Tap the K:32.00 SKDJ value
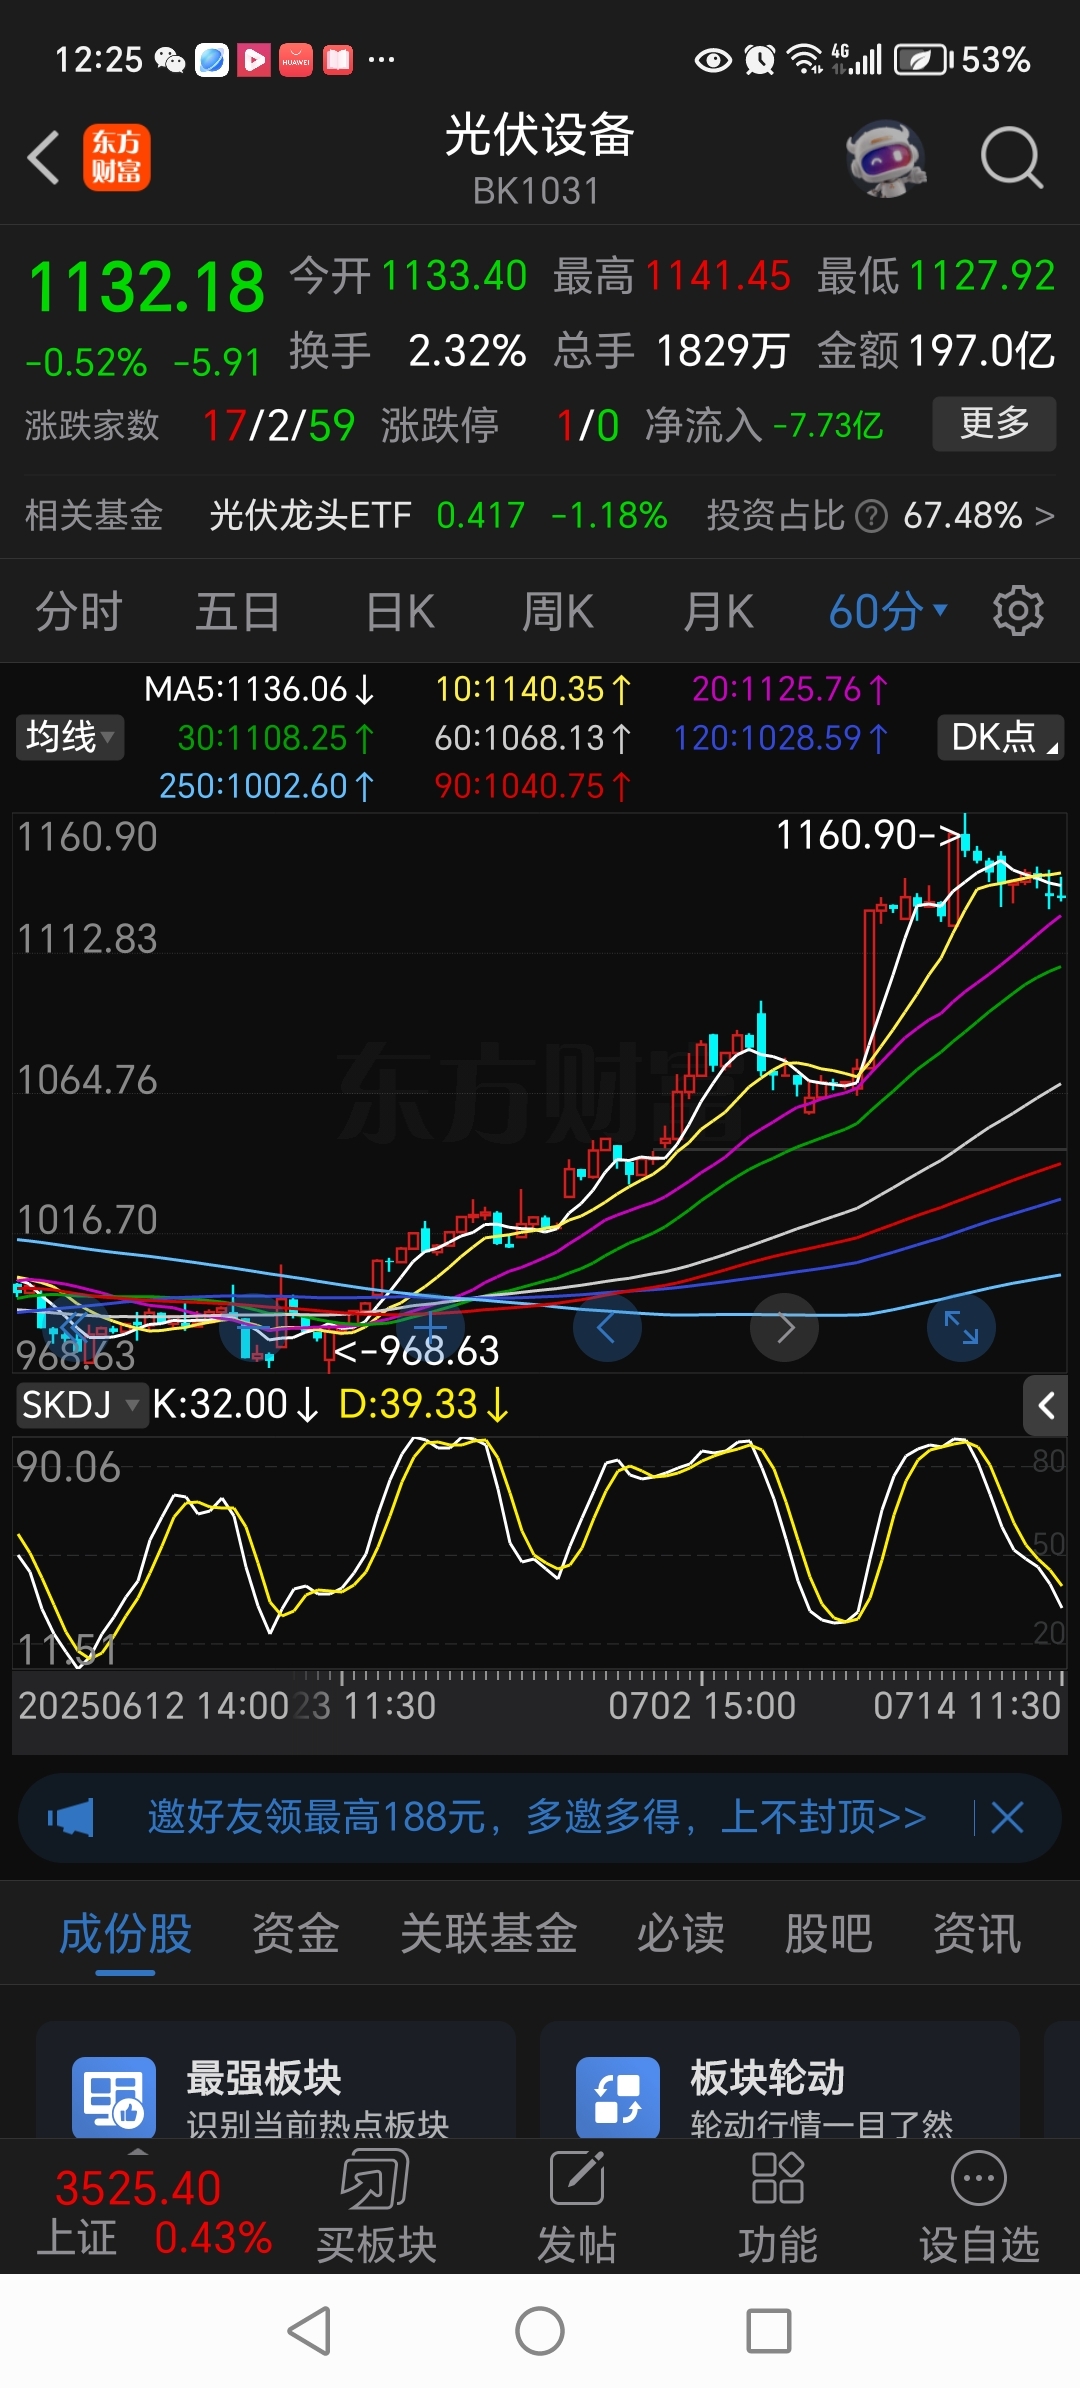 pyautogui.click(x=235, y=1405)
